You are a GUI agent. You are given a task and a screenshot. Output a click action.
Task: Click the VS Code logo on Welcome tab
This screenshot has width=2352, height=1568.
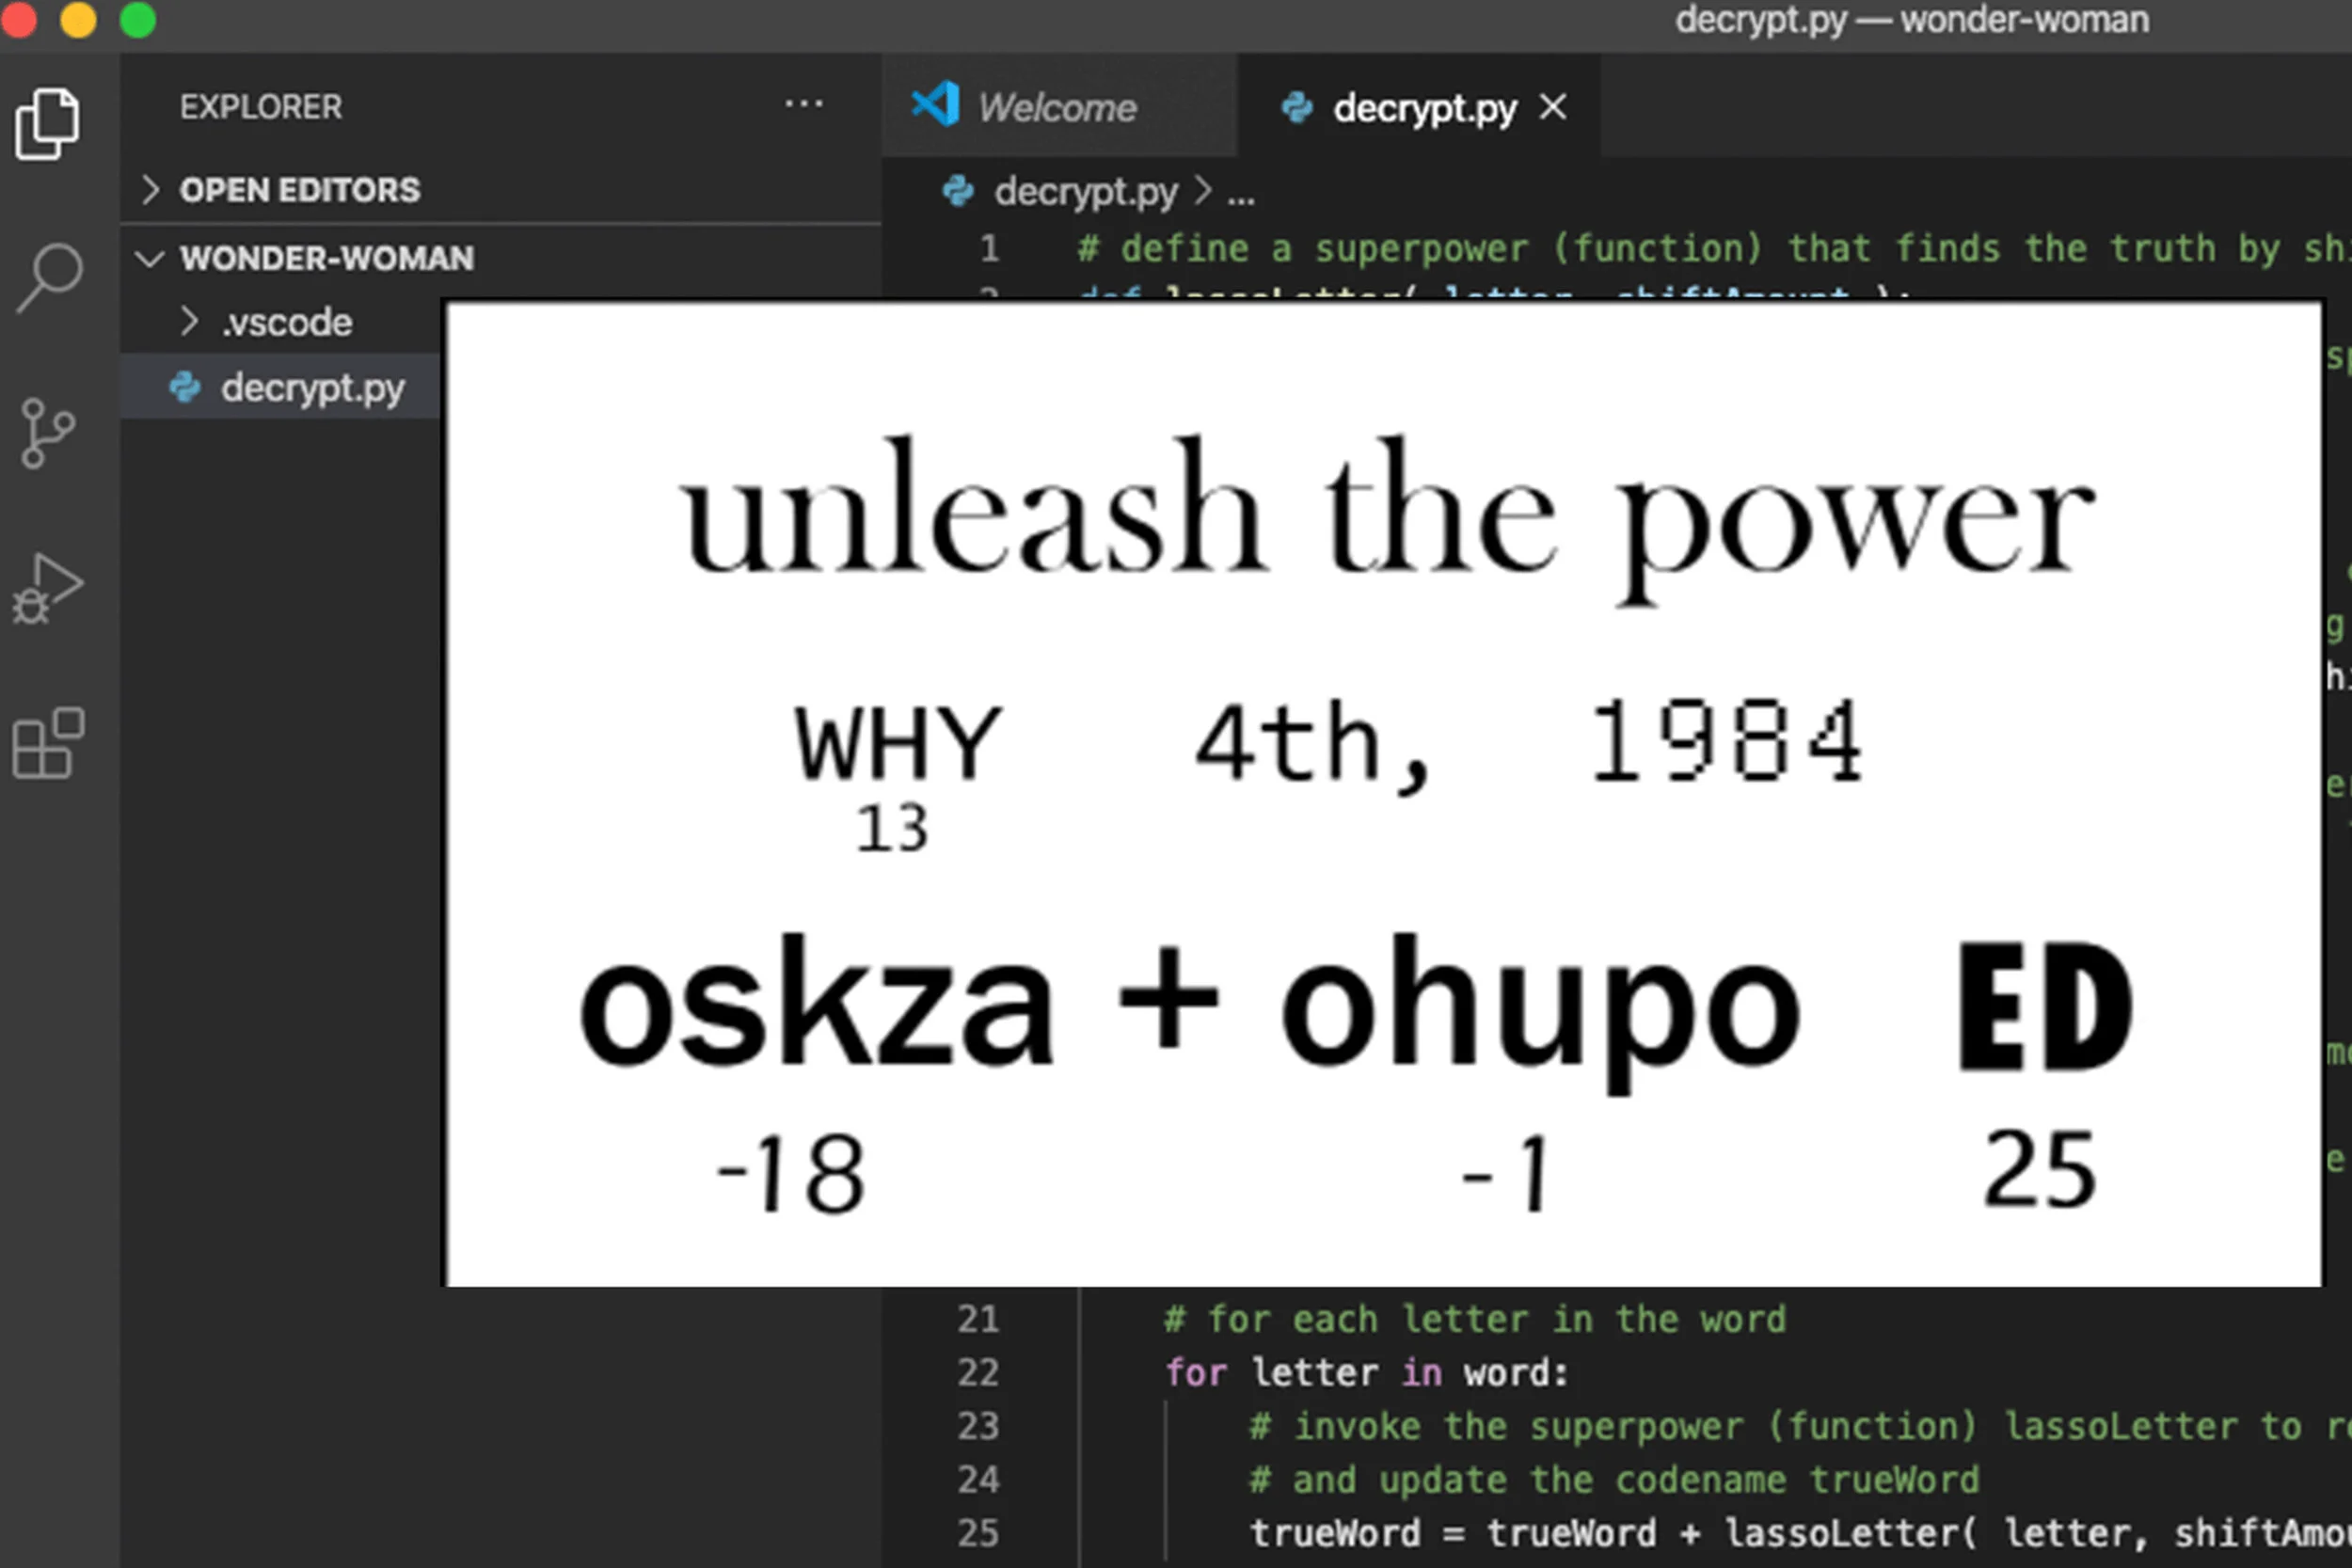pos(935,104)
